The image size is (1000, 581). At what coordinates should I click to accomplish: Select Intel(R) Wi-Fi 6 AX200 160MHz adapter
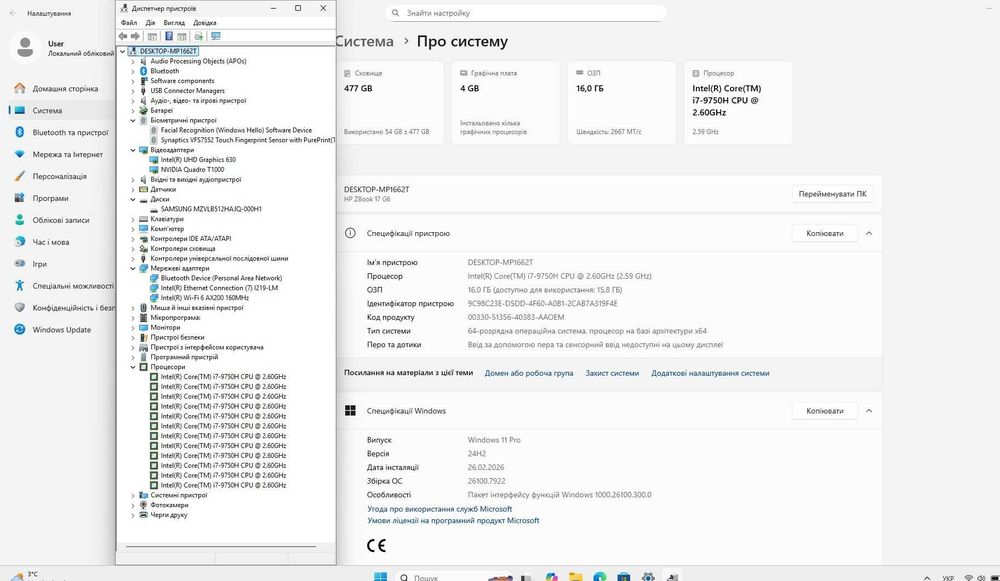(204, 298)
